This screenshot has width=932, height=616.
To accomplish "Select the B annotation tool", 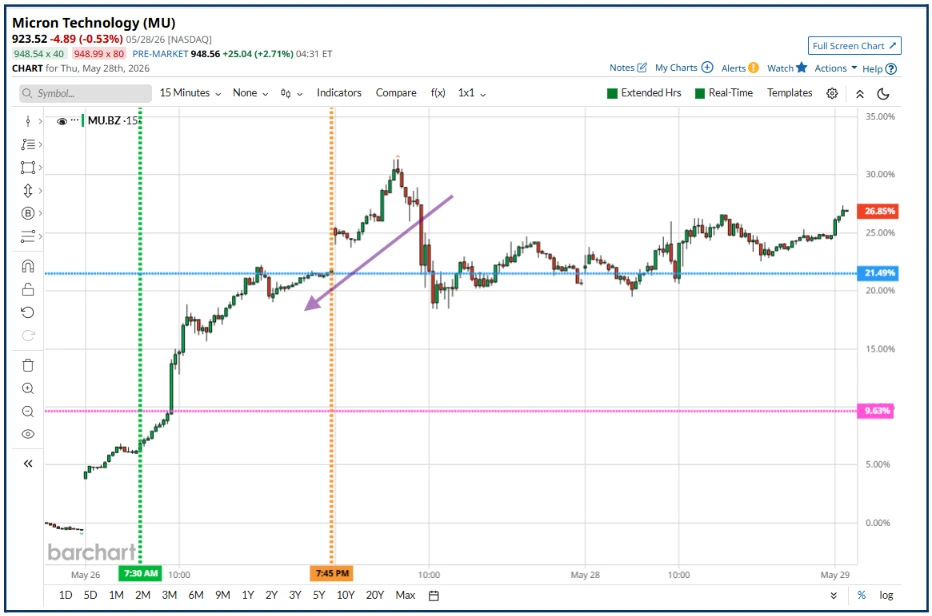I will (27, 213).
